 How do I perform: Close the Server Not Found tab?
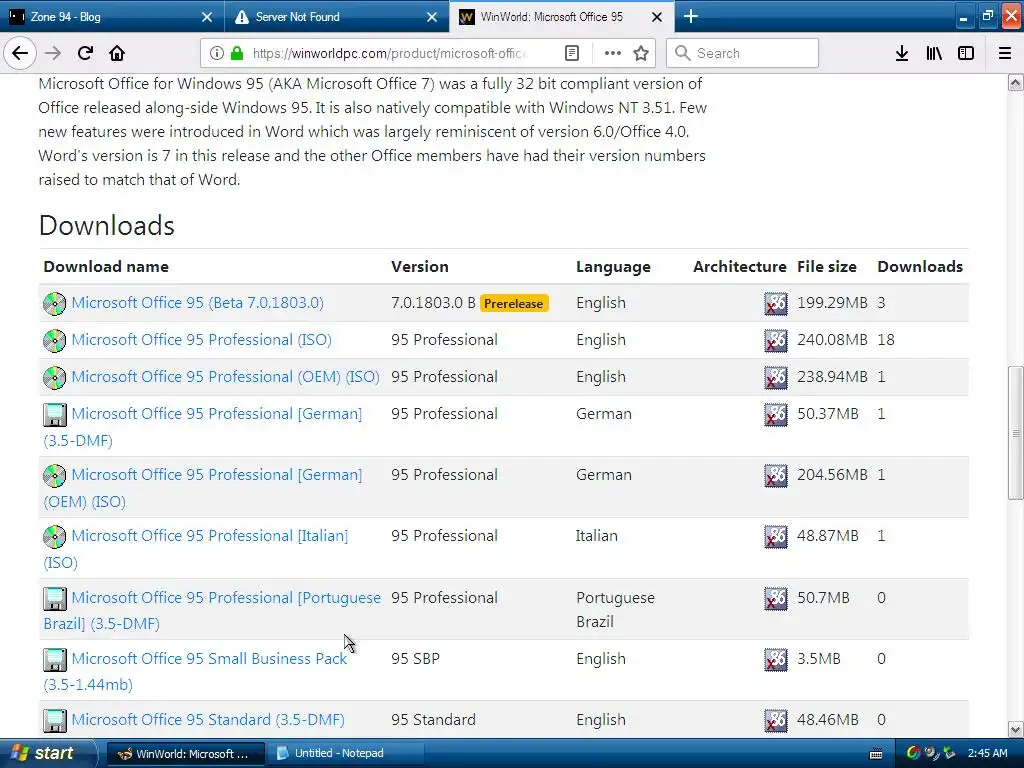(432, 17)
